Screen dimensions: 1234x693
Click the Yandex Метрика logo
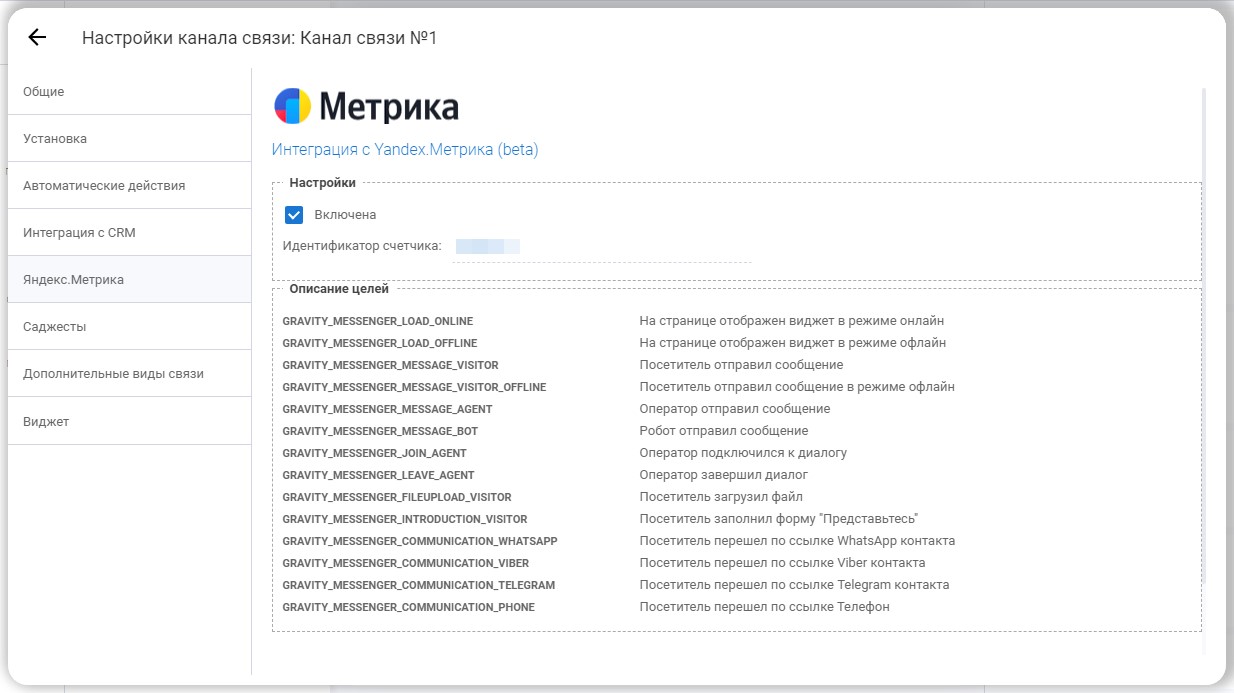(366, 107)
